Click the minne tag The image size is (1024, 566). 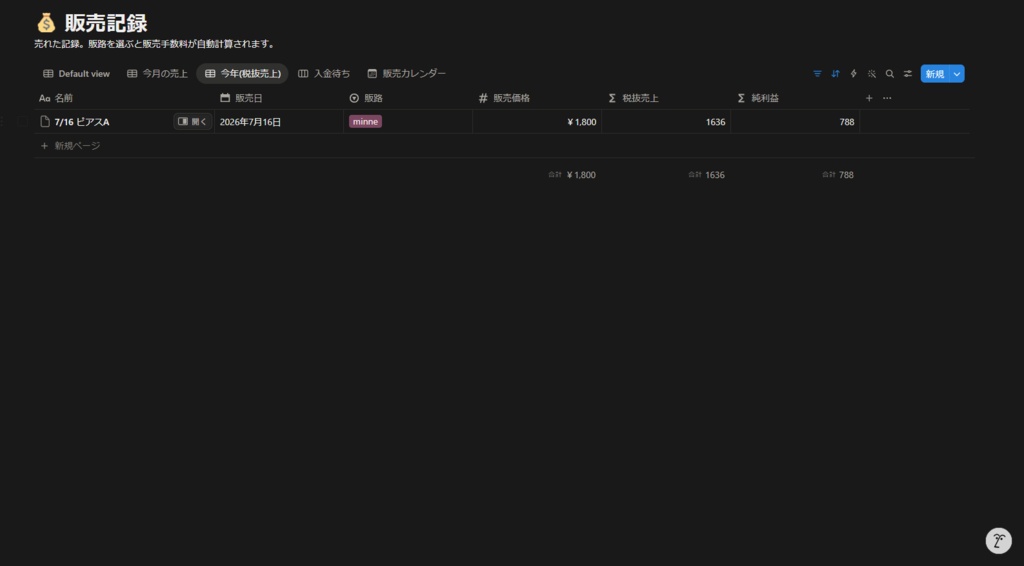click(x=365, y=121)
